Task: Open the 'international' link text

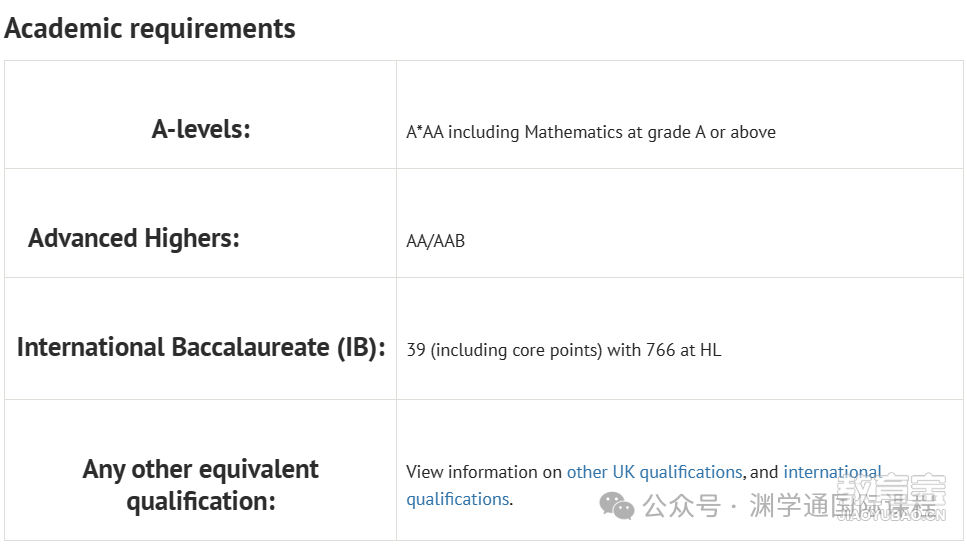Action: click(x=833, y=472)
